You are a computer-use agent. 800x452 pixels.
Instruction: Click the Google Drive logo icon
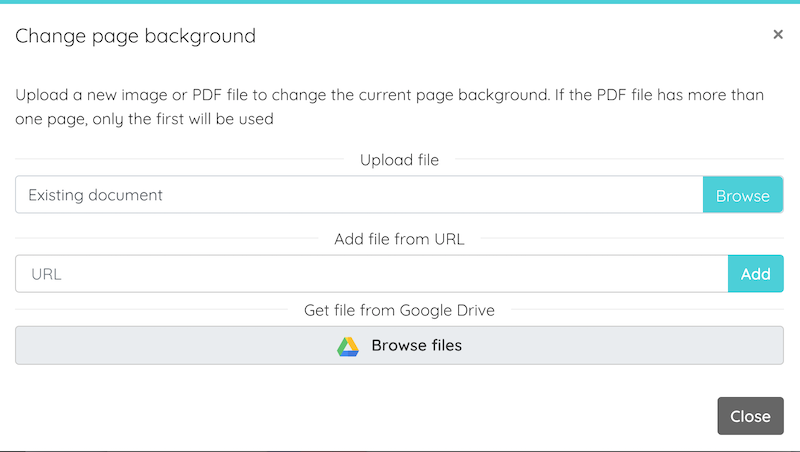tap(348, 346)
